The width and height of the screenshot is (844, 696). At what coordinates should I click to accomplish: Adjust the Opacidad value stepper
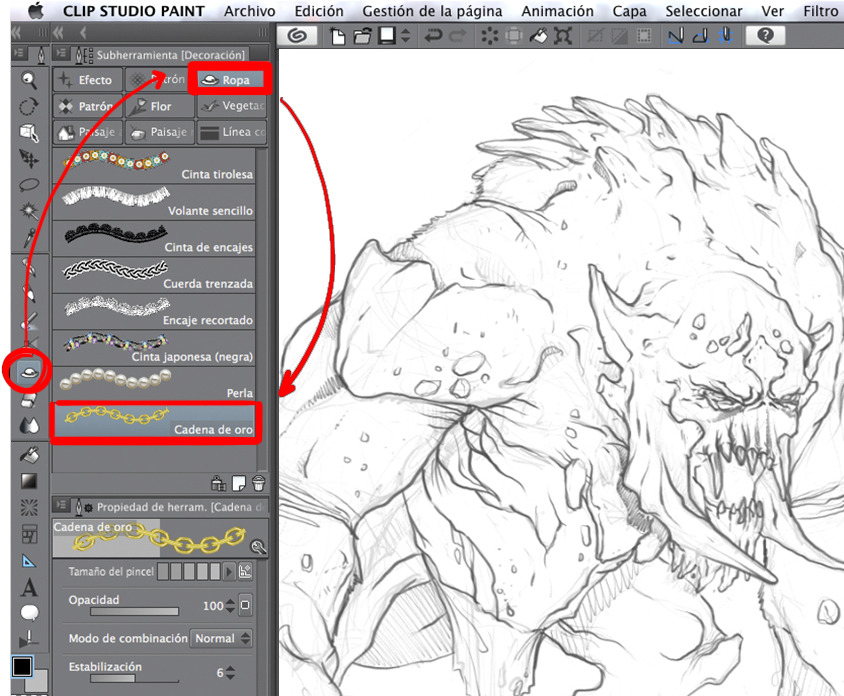pos(230,606)
